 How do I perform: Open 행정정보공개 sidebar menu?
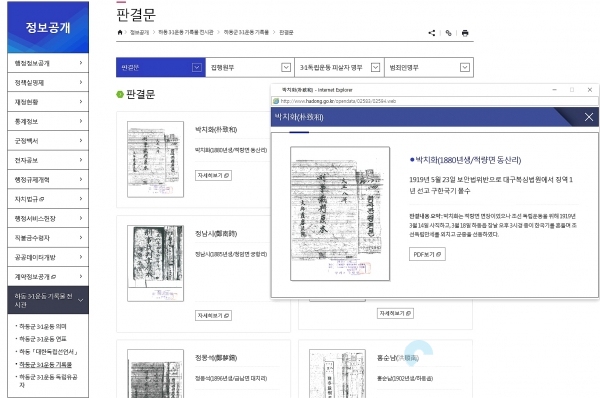click(48, 63)
